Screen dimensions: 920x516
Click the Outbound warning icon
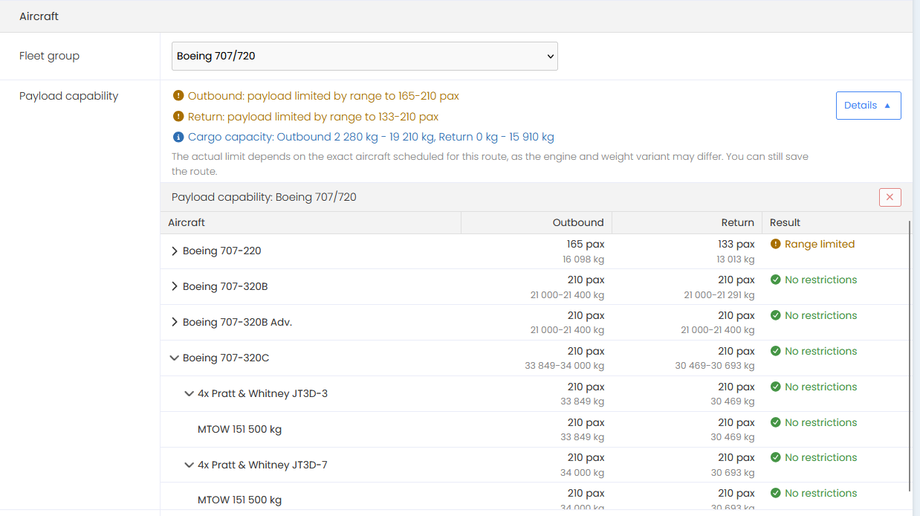point(178,96)
